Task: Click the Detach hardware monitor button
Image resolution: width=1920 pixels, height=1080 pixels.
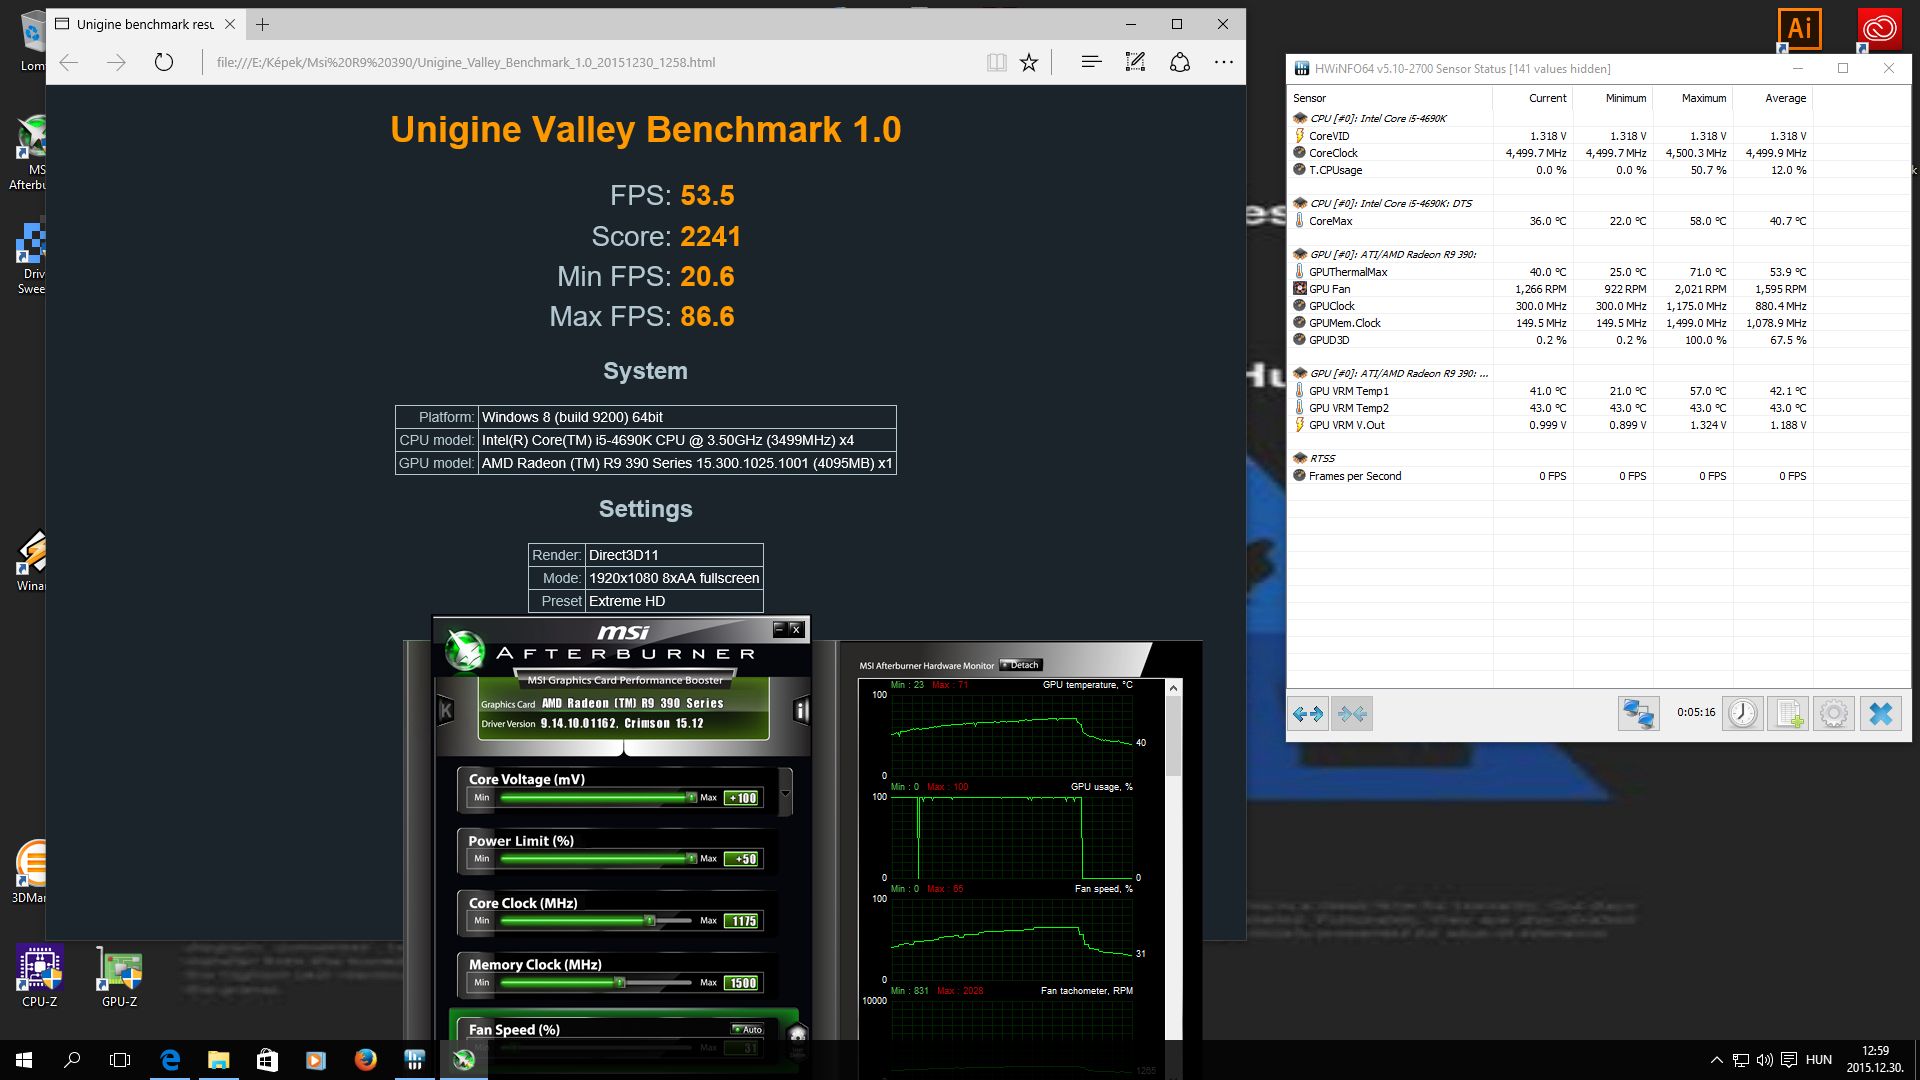Action: coord(1021,665)
